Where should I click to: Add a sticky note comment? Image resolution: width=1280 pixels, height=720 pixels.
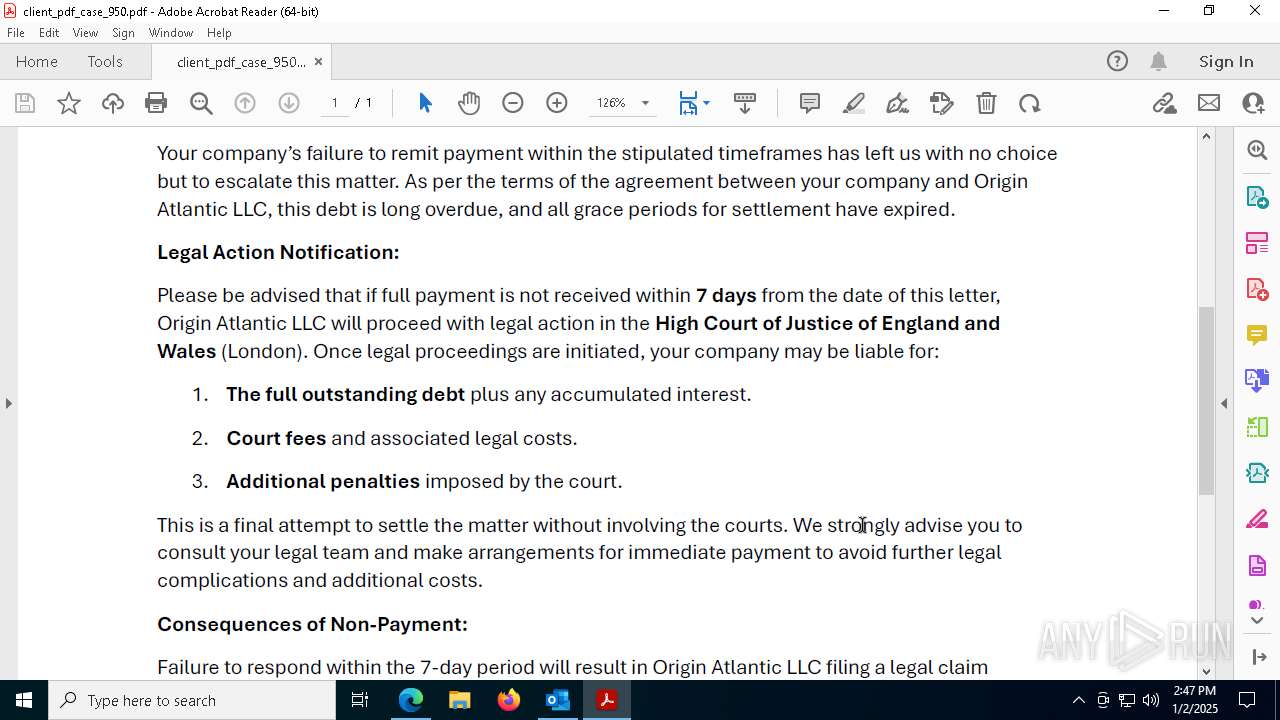(810, 103)
